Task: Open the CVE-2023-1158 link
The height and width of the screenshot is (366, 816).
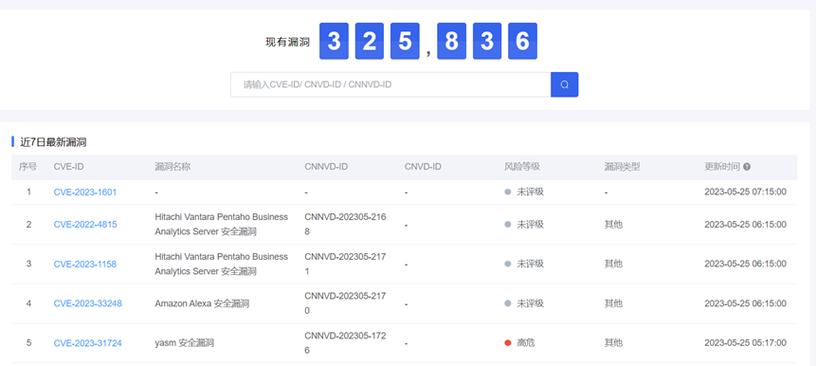Action: tap(85, 264)
